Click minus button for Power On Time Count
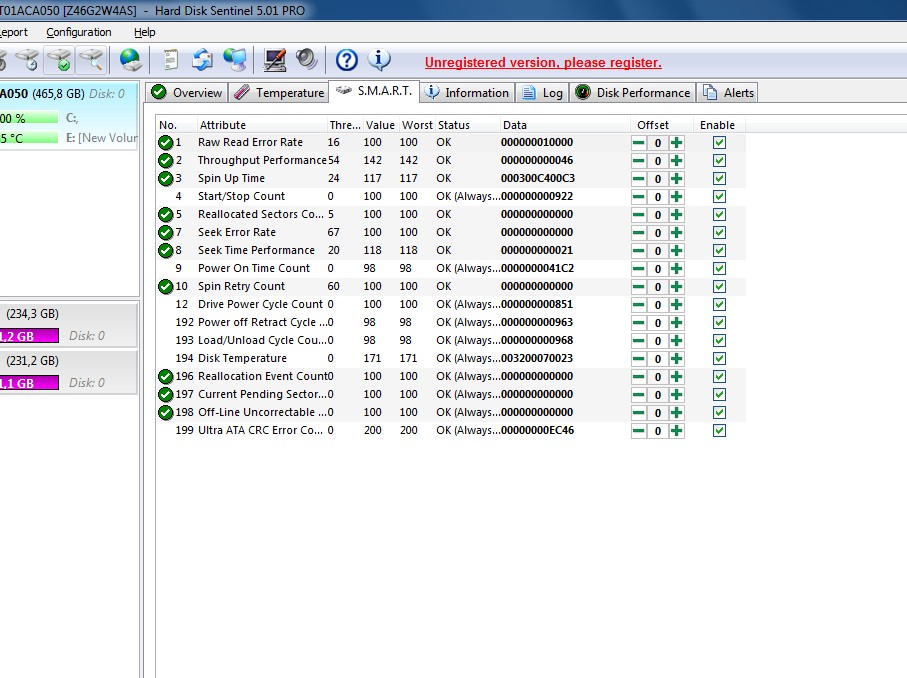This screenshot has width=907, height=678. (x=639, y=268)
